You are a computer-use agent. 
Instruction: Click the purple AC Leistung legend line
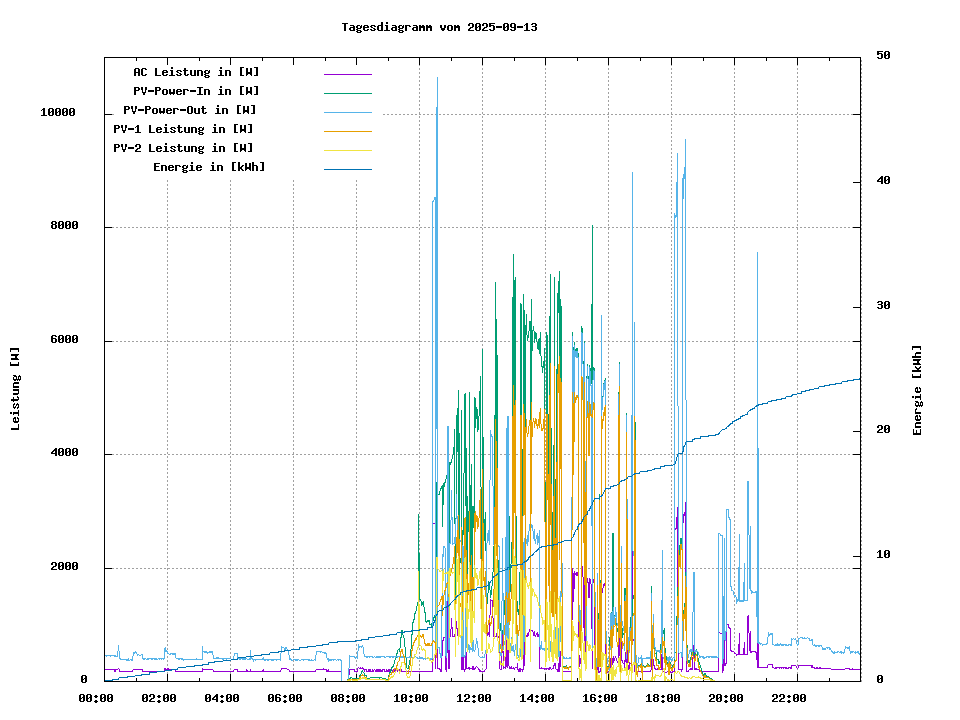347,73
